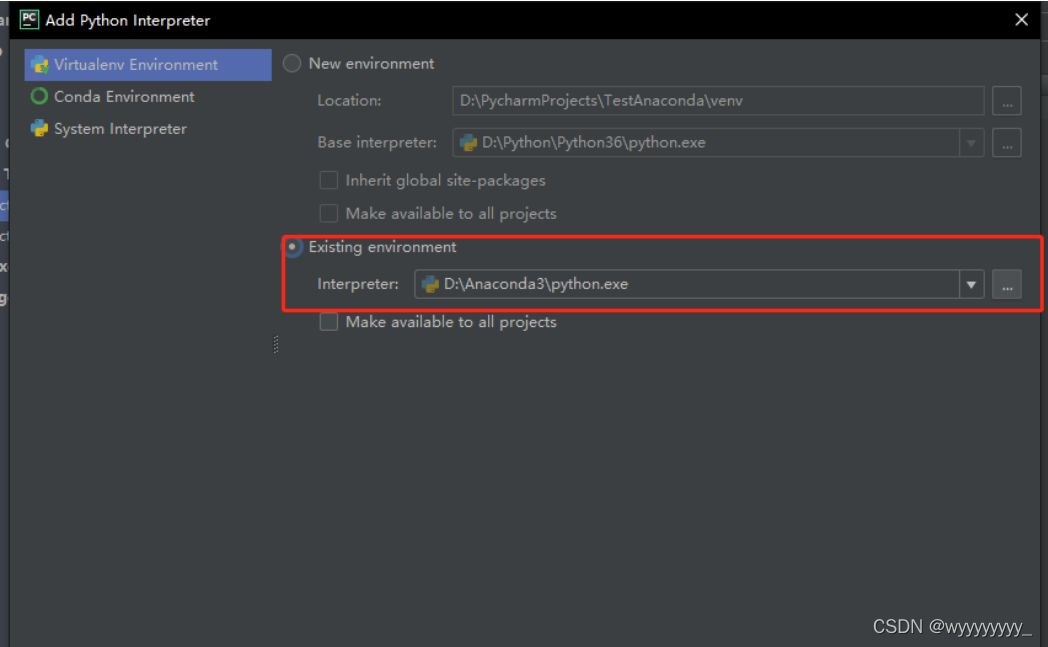Tick Inherit global site-packages checkbox

pos(328,180)
